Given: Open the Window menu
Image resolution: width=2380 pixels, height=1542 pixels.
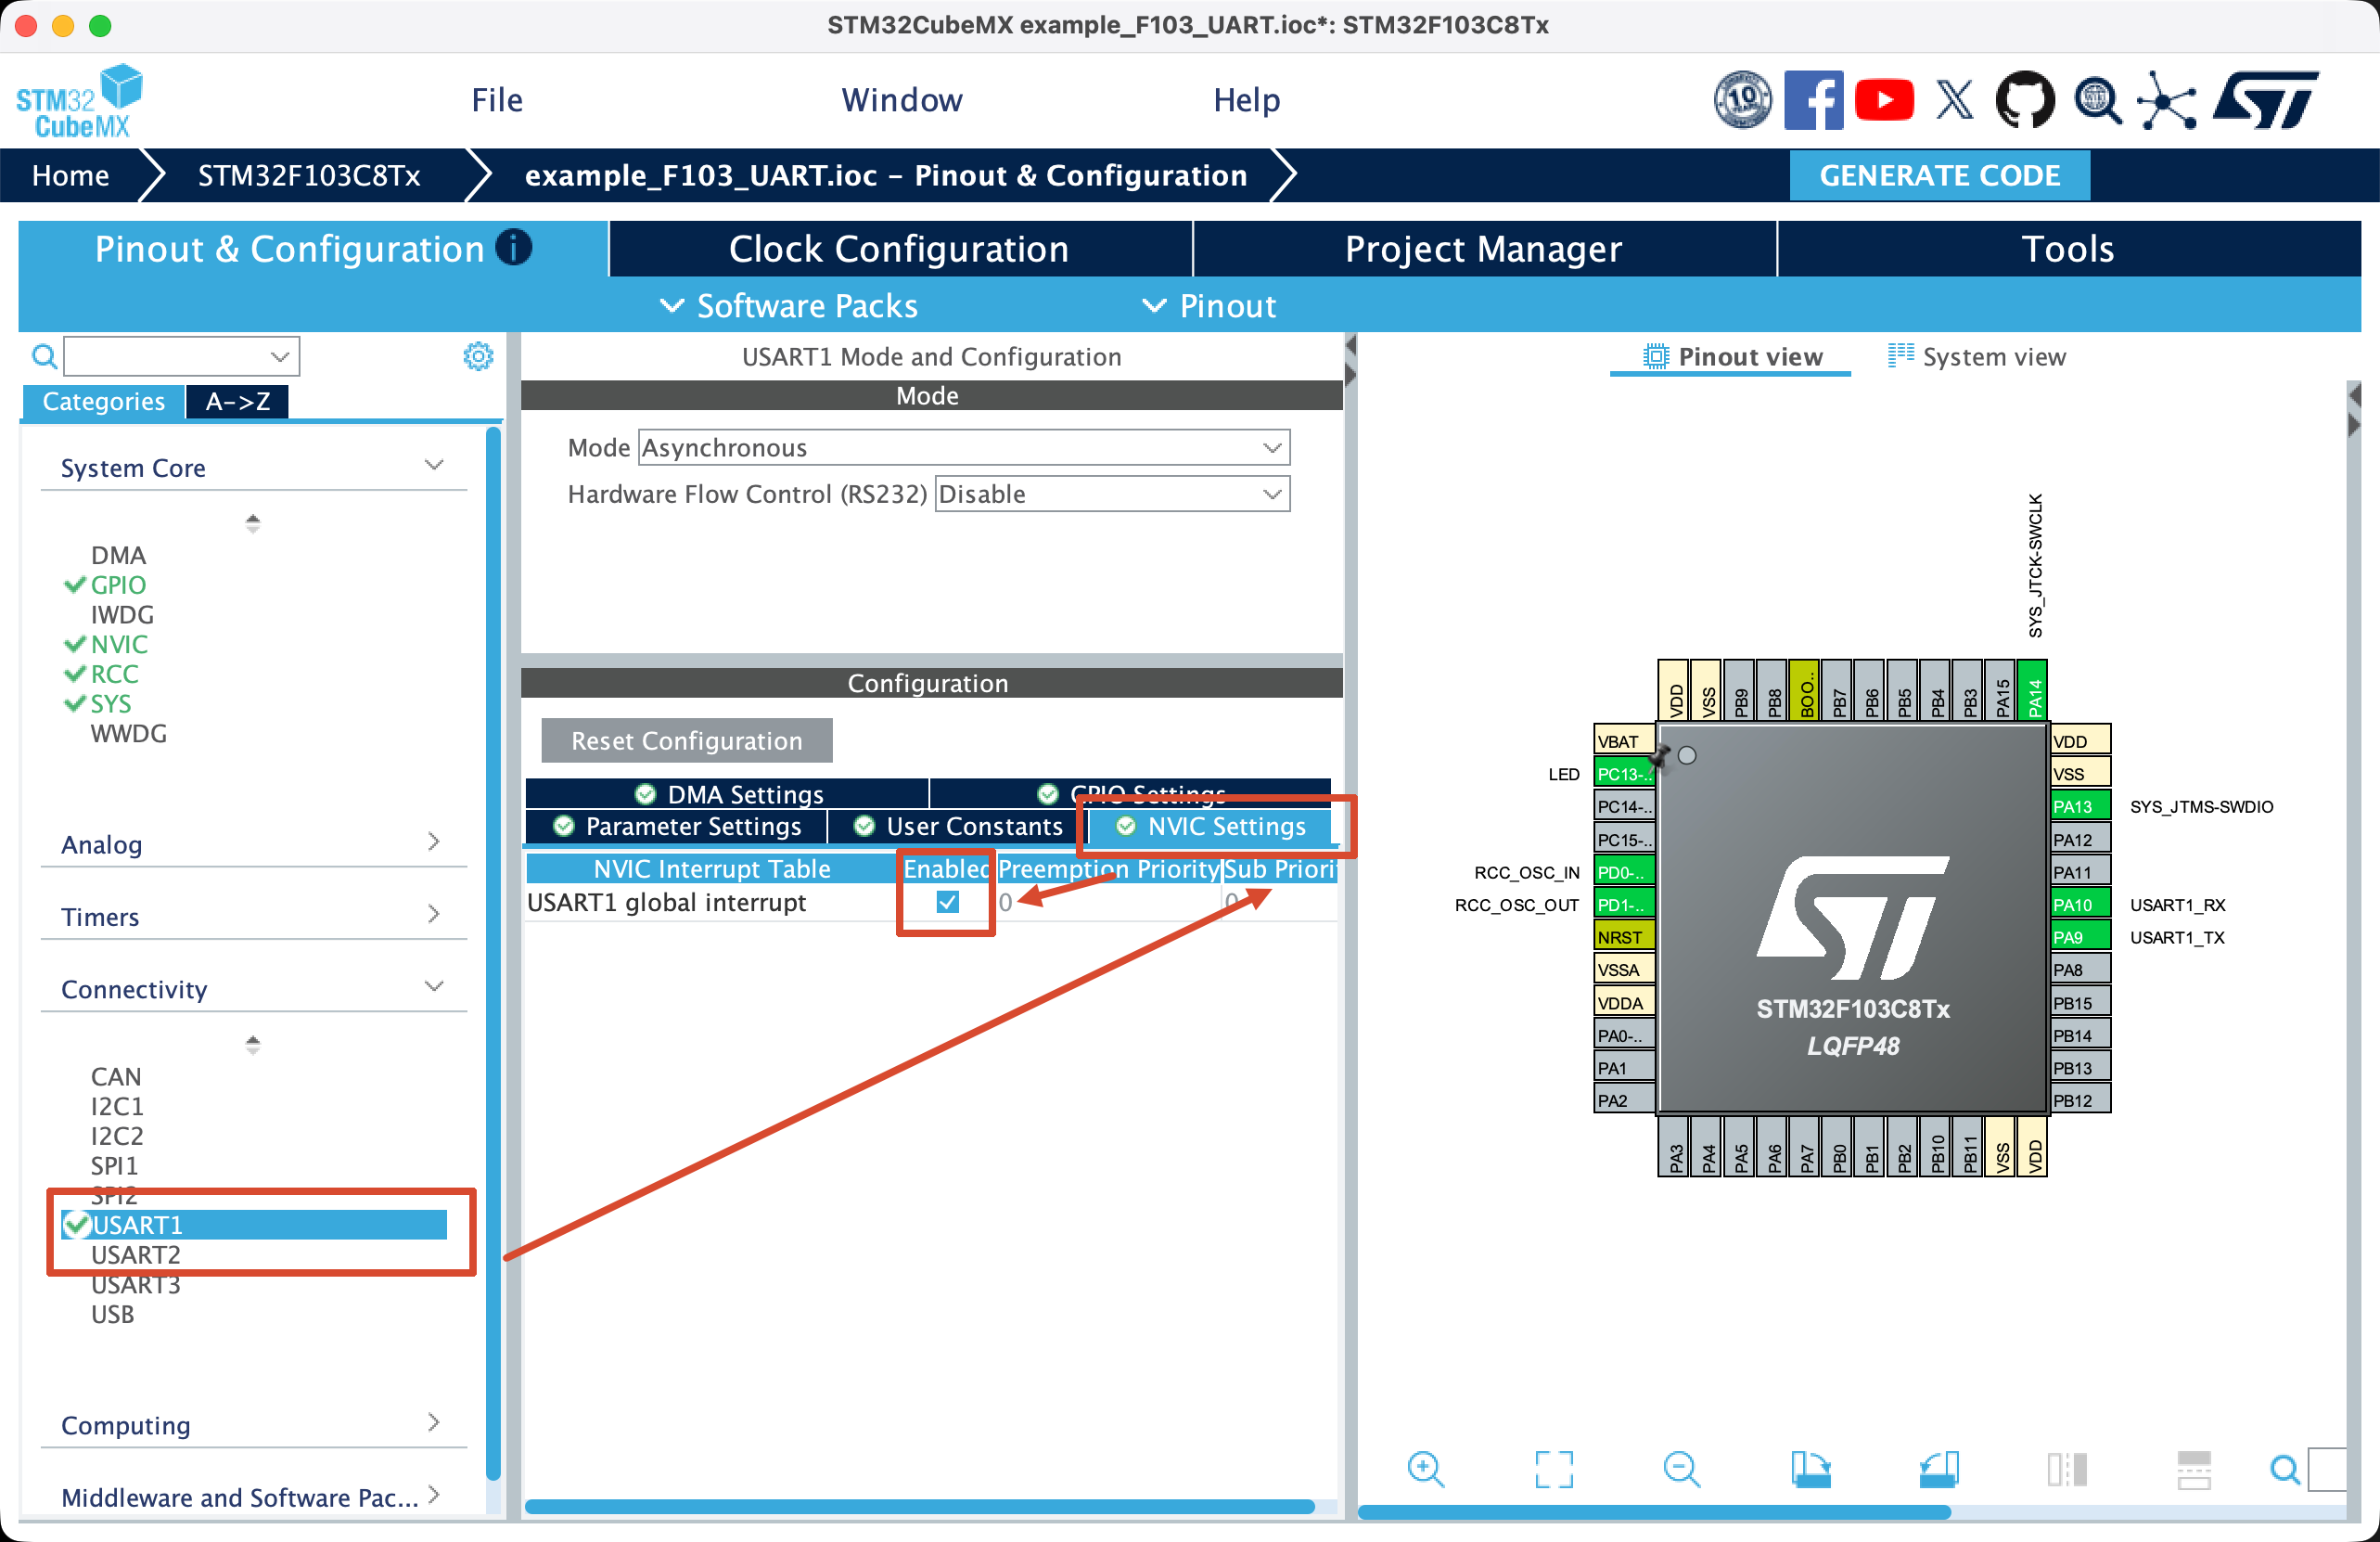Looking at the screenshot, I should 902,100.
